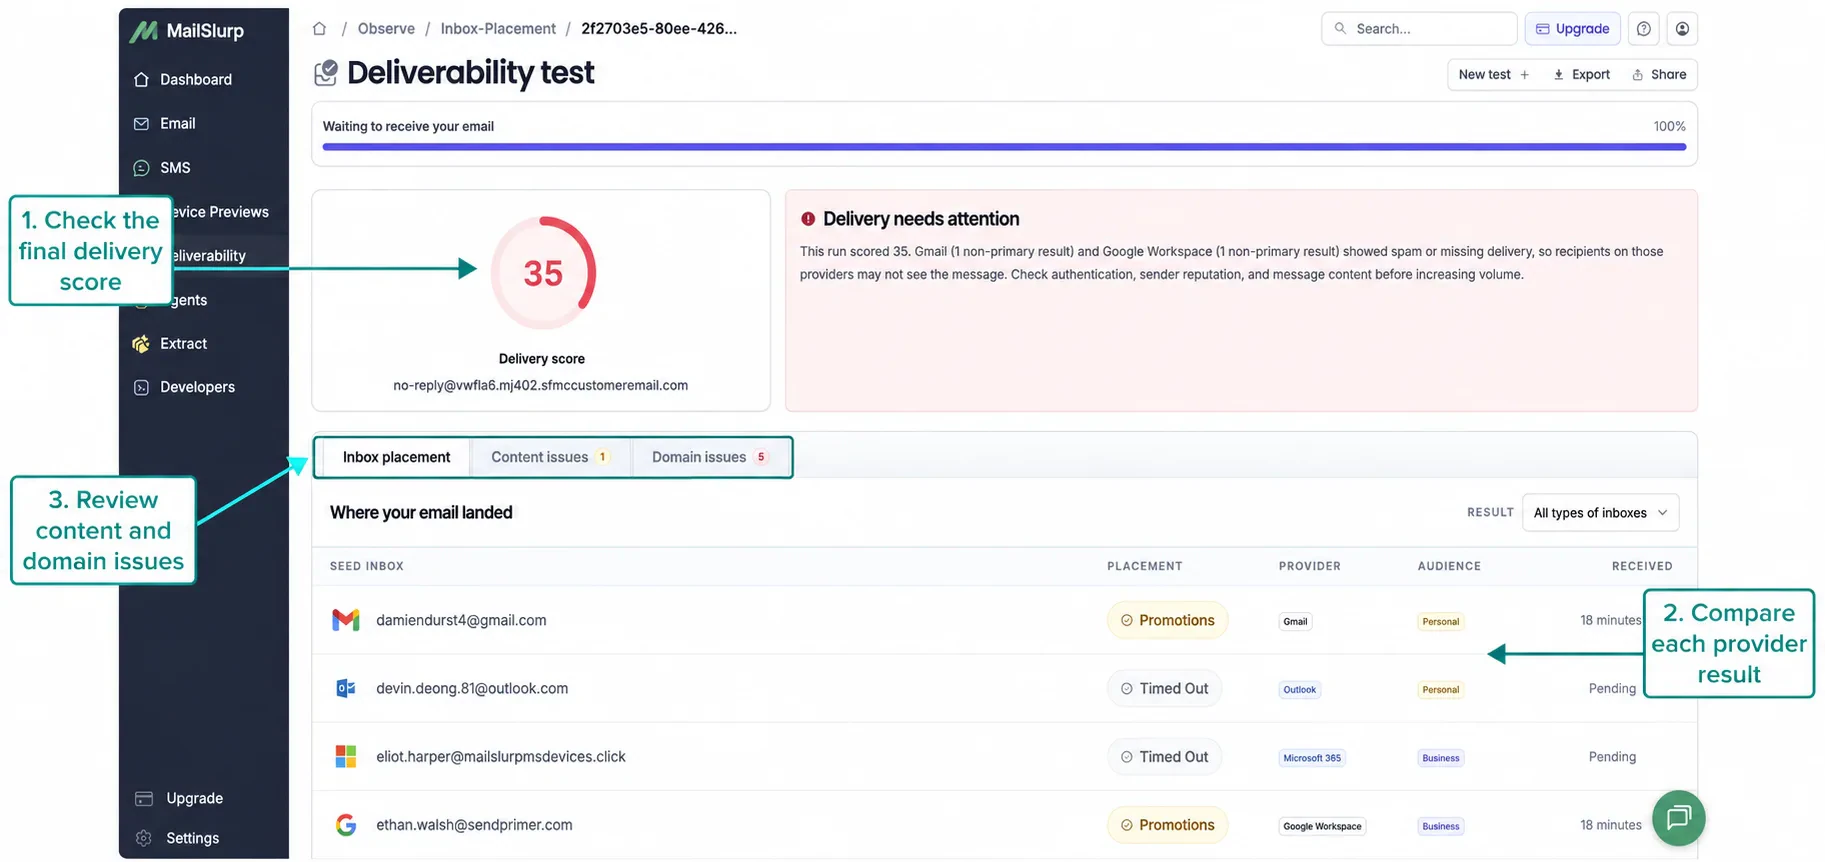This screenshot has height=862, width=1825.
Task: Click the Google icon for ethan.walsh row
Action: click(346, 825)
